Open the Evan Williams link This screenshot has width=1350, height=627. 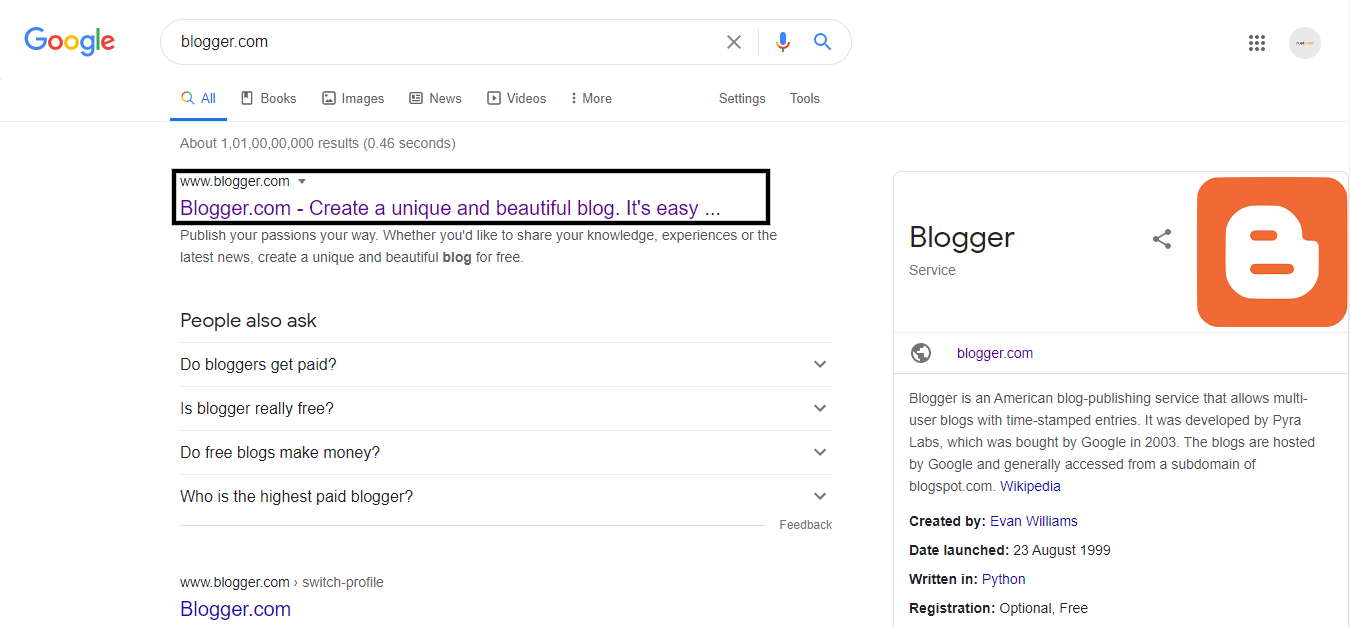point(1033,520)
